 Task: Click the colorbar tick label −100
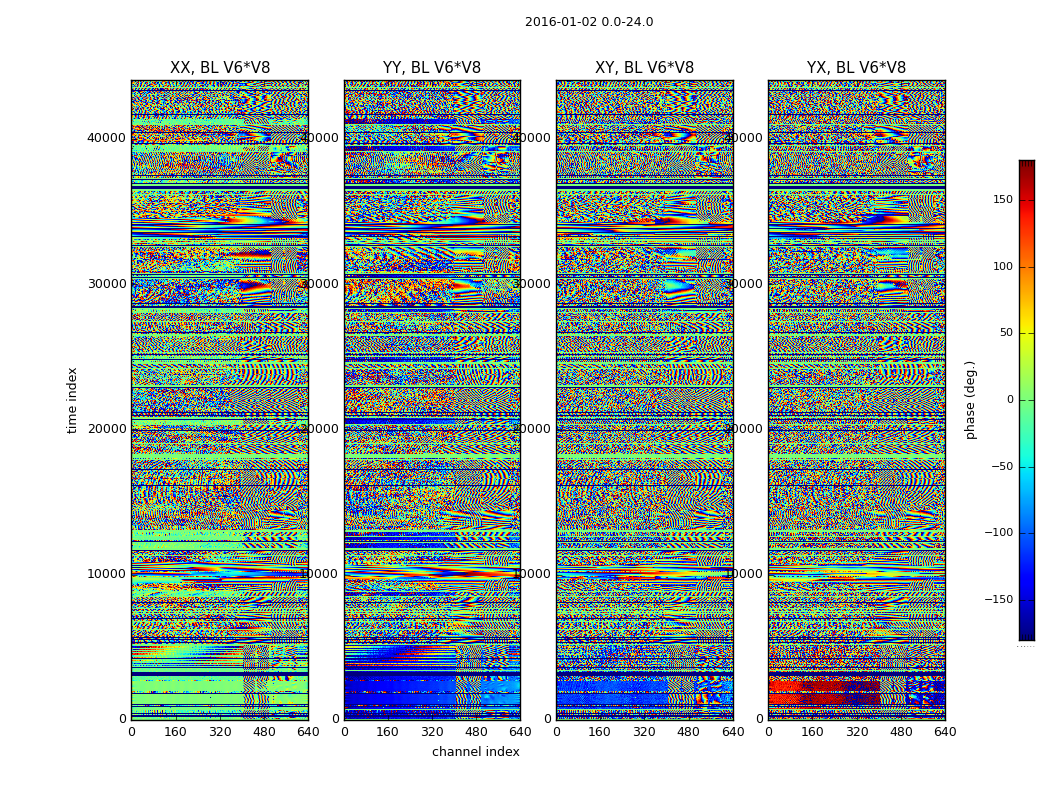pos(998,533)
